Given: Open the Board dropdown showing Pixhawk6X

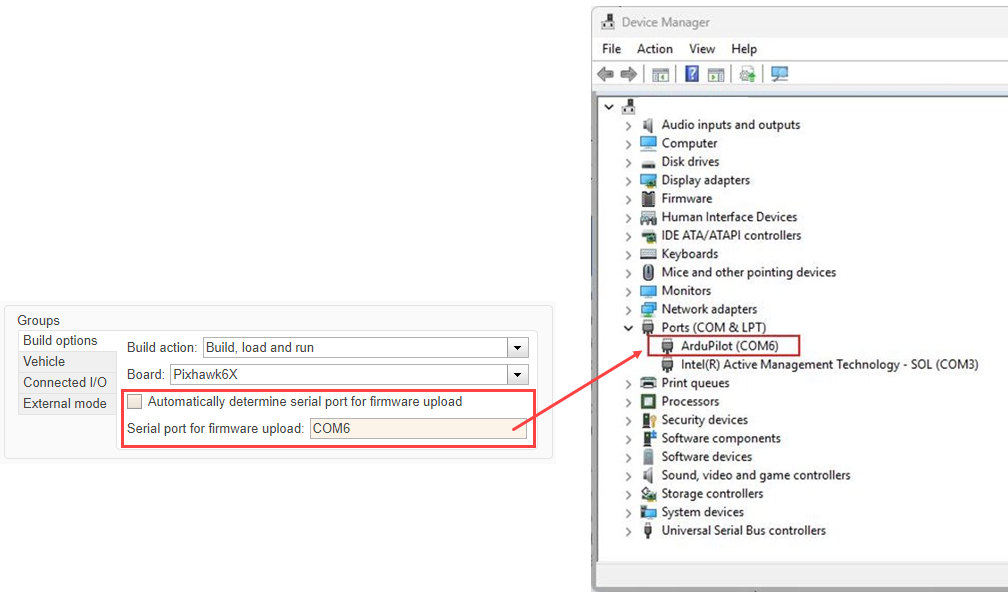Looking at the screenshot, I should 517,375.
